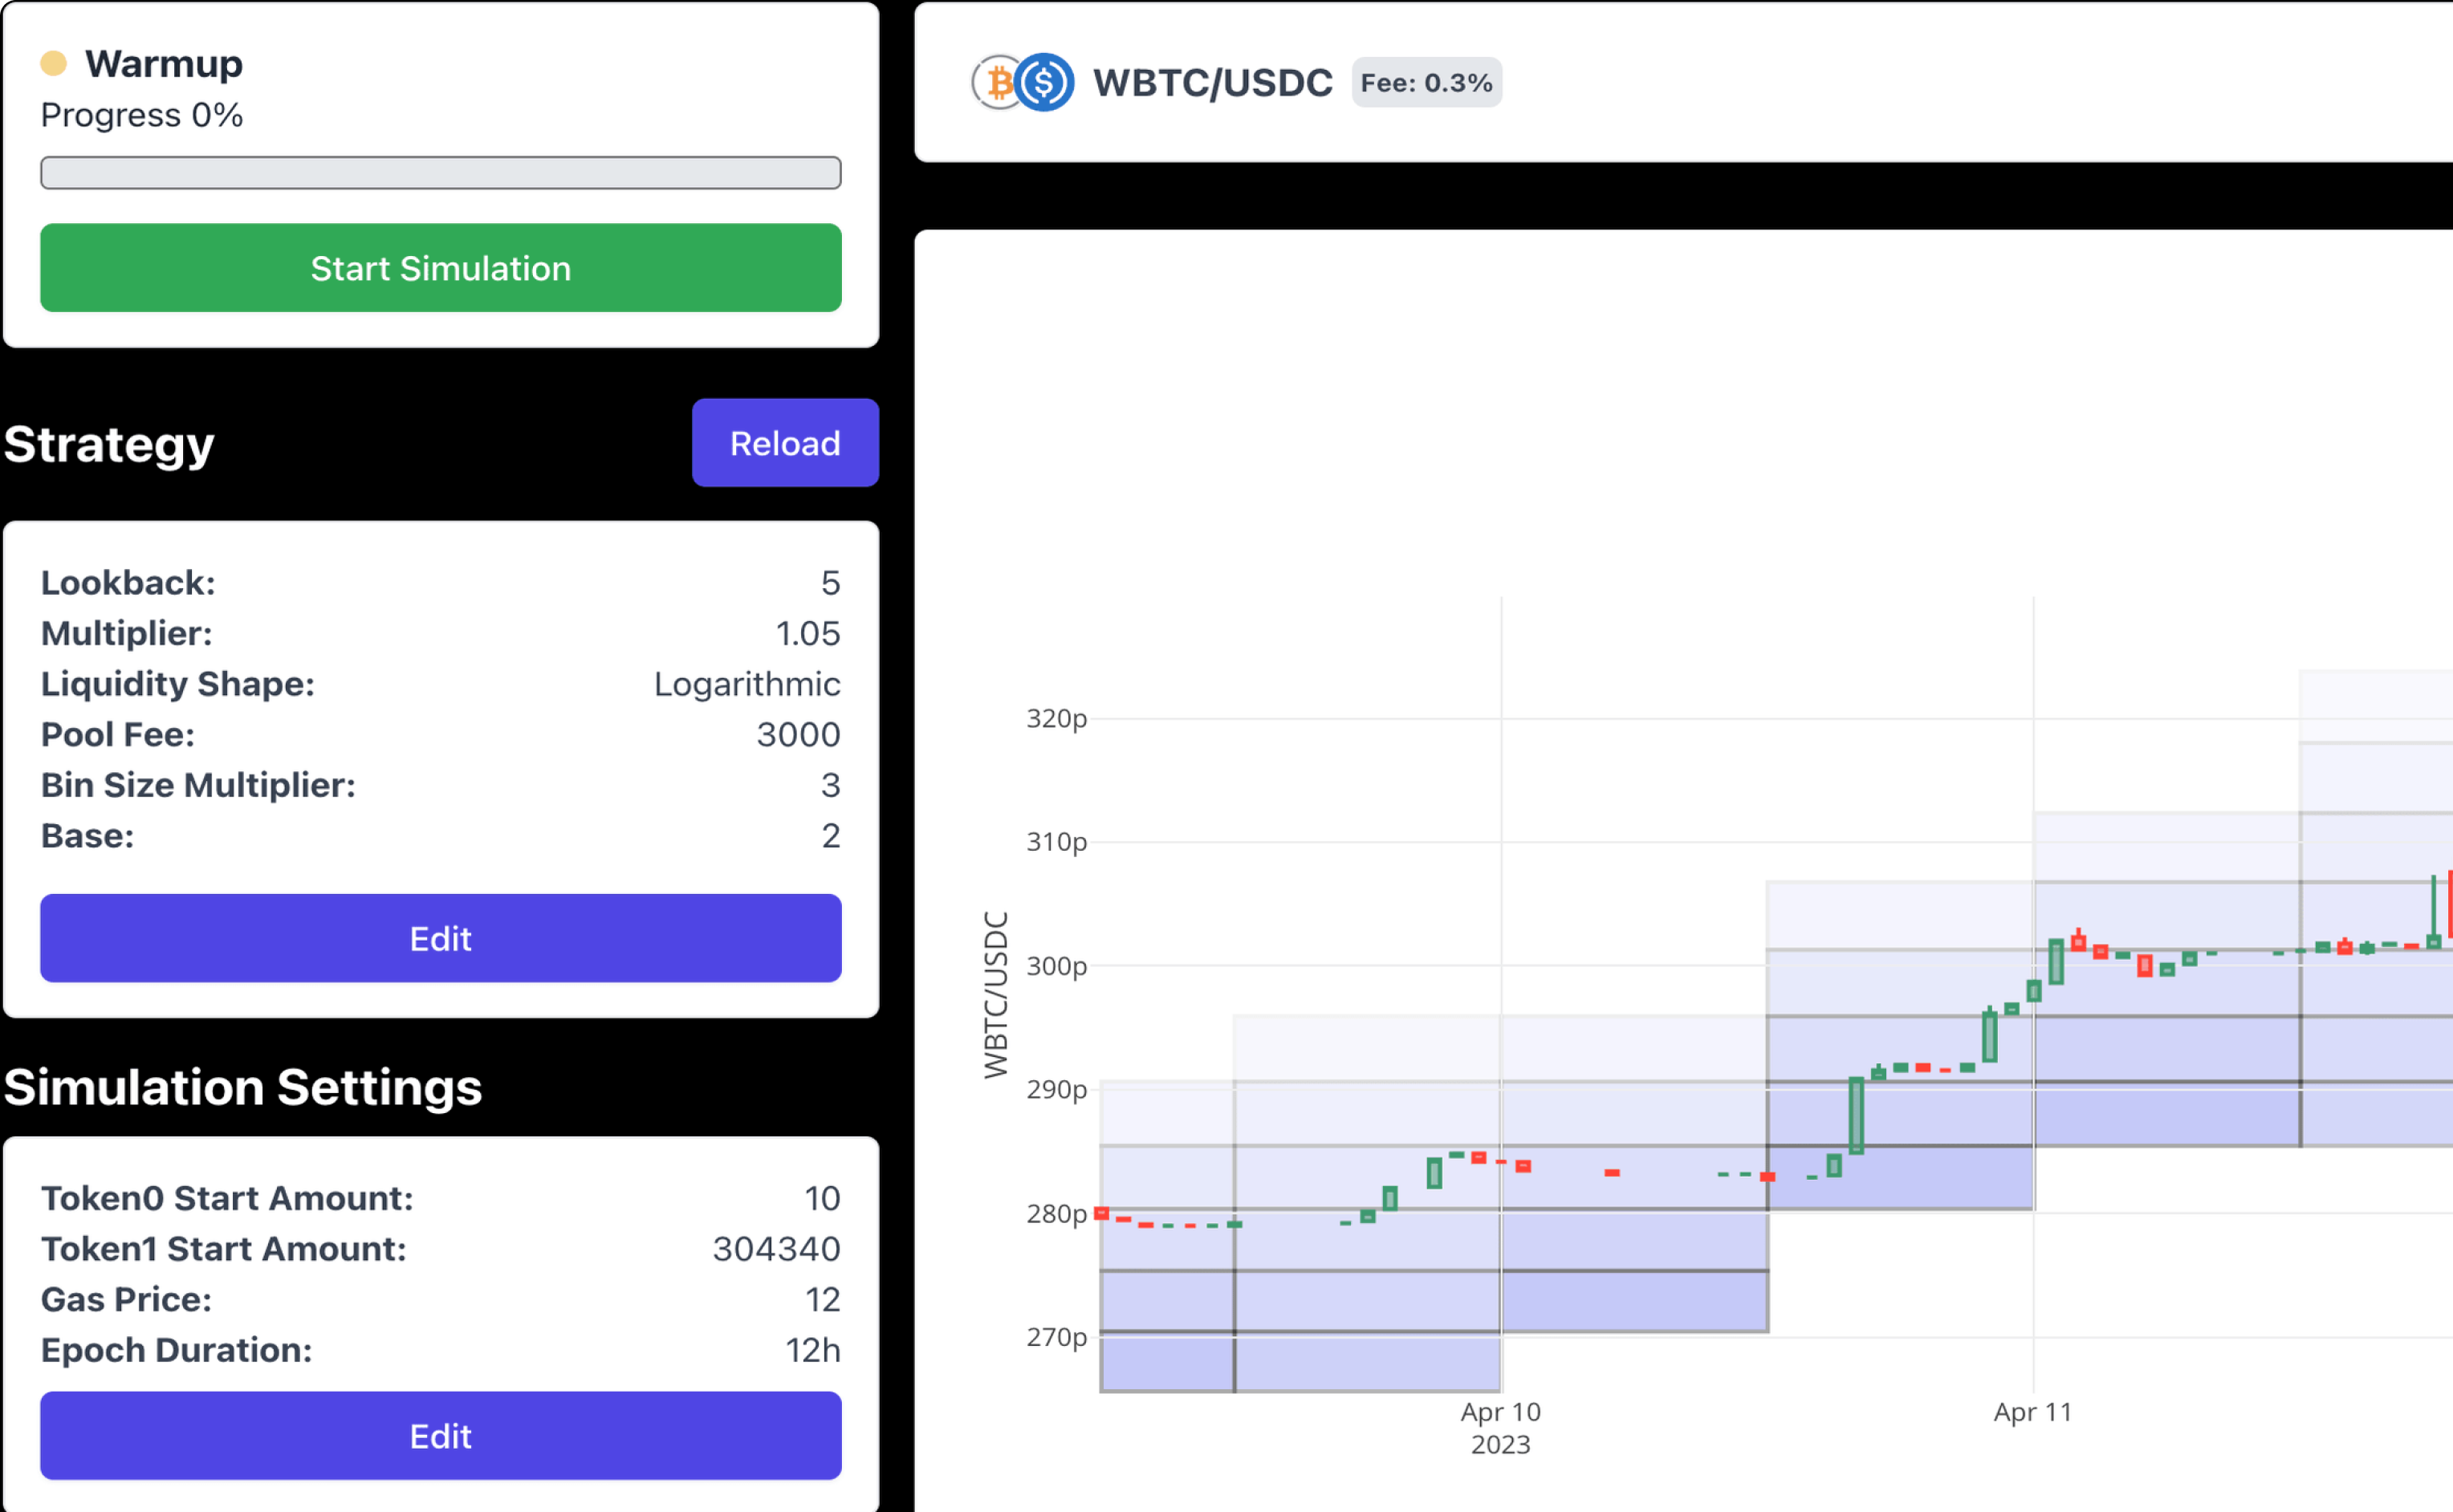Click the Gas Price value 12

(822, 1300)
